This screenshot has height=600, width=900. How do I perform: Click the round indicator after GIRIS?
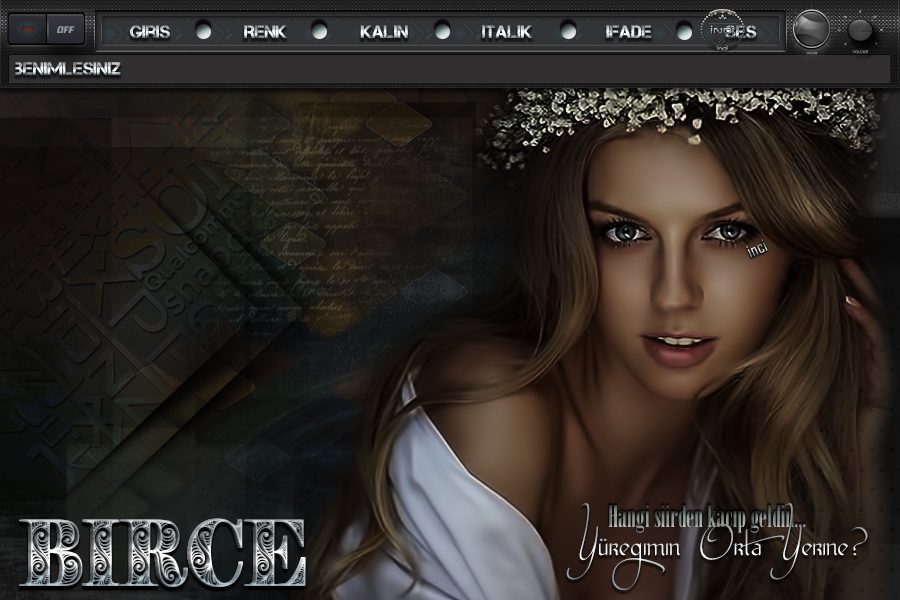203,31
